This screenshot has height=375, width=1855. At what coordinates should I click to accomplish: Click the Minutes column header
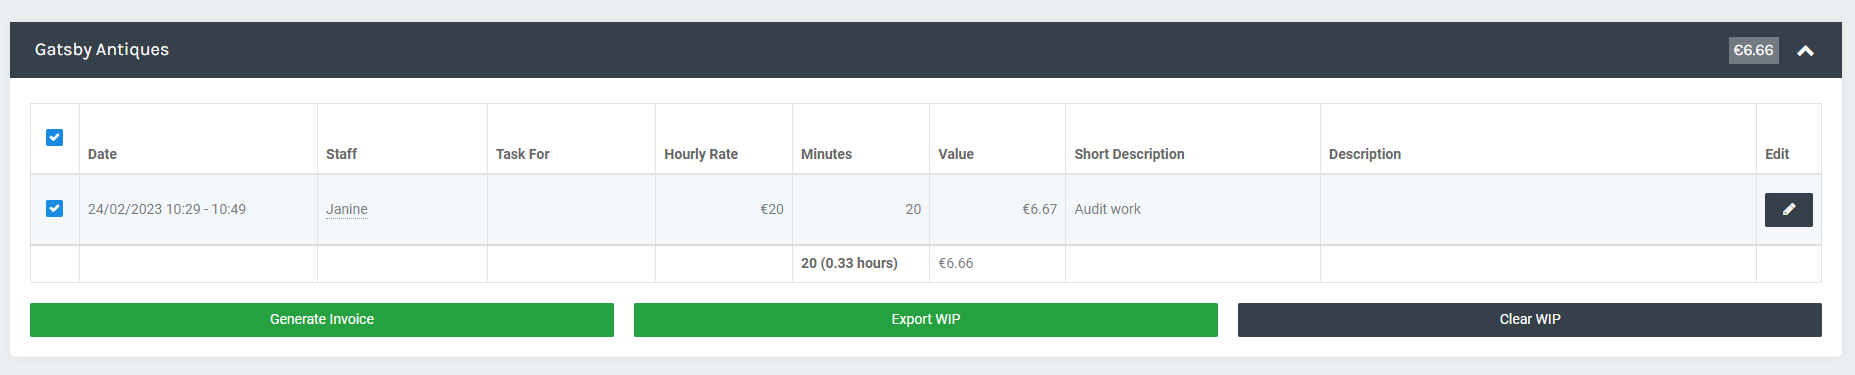pos(826,154)
